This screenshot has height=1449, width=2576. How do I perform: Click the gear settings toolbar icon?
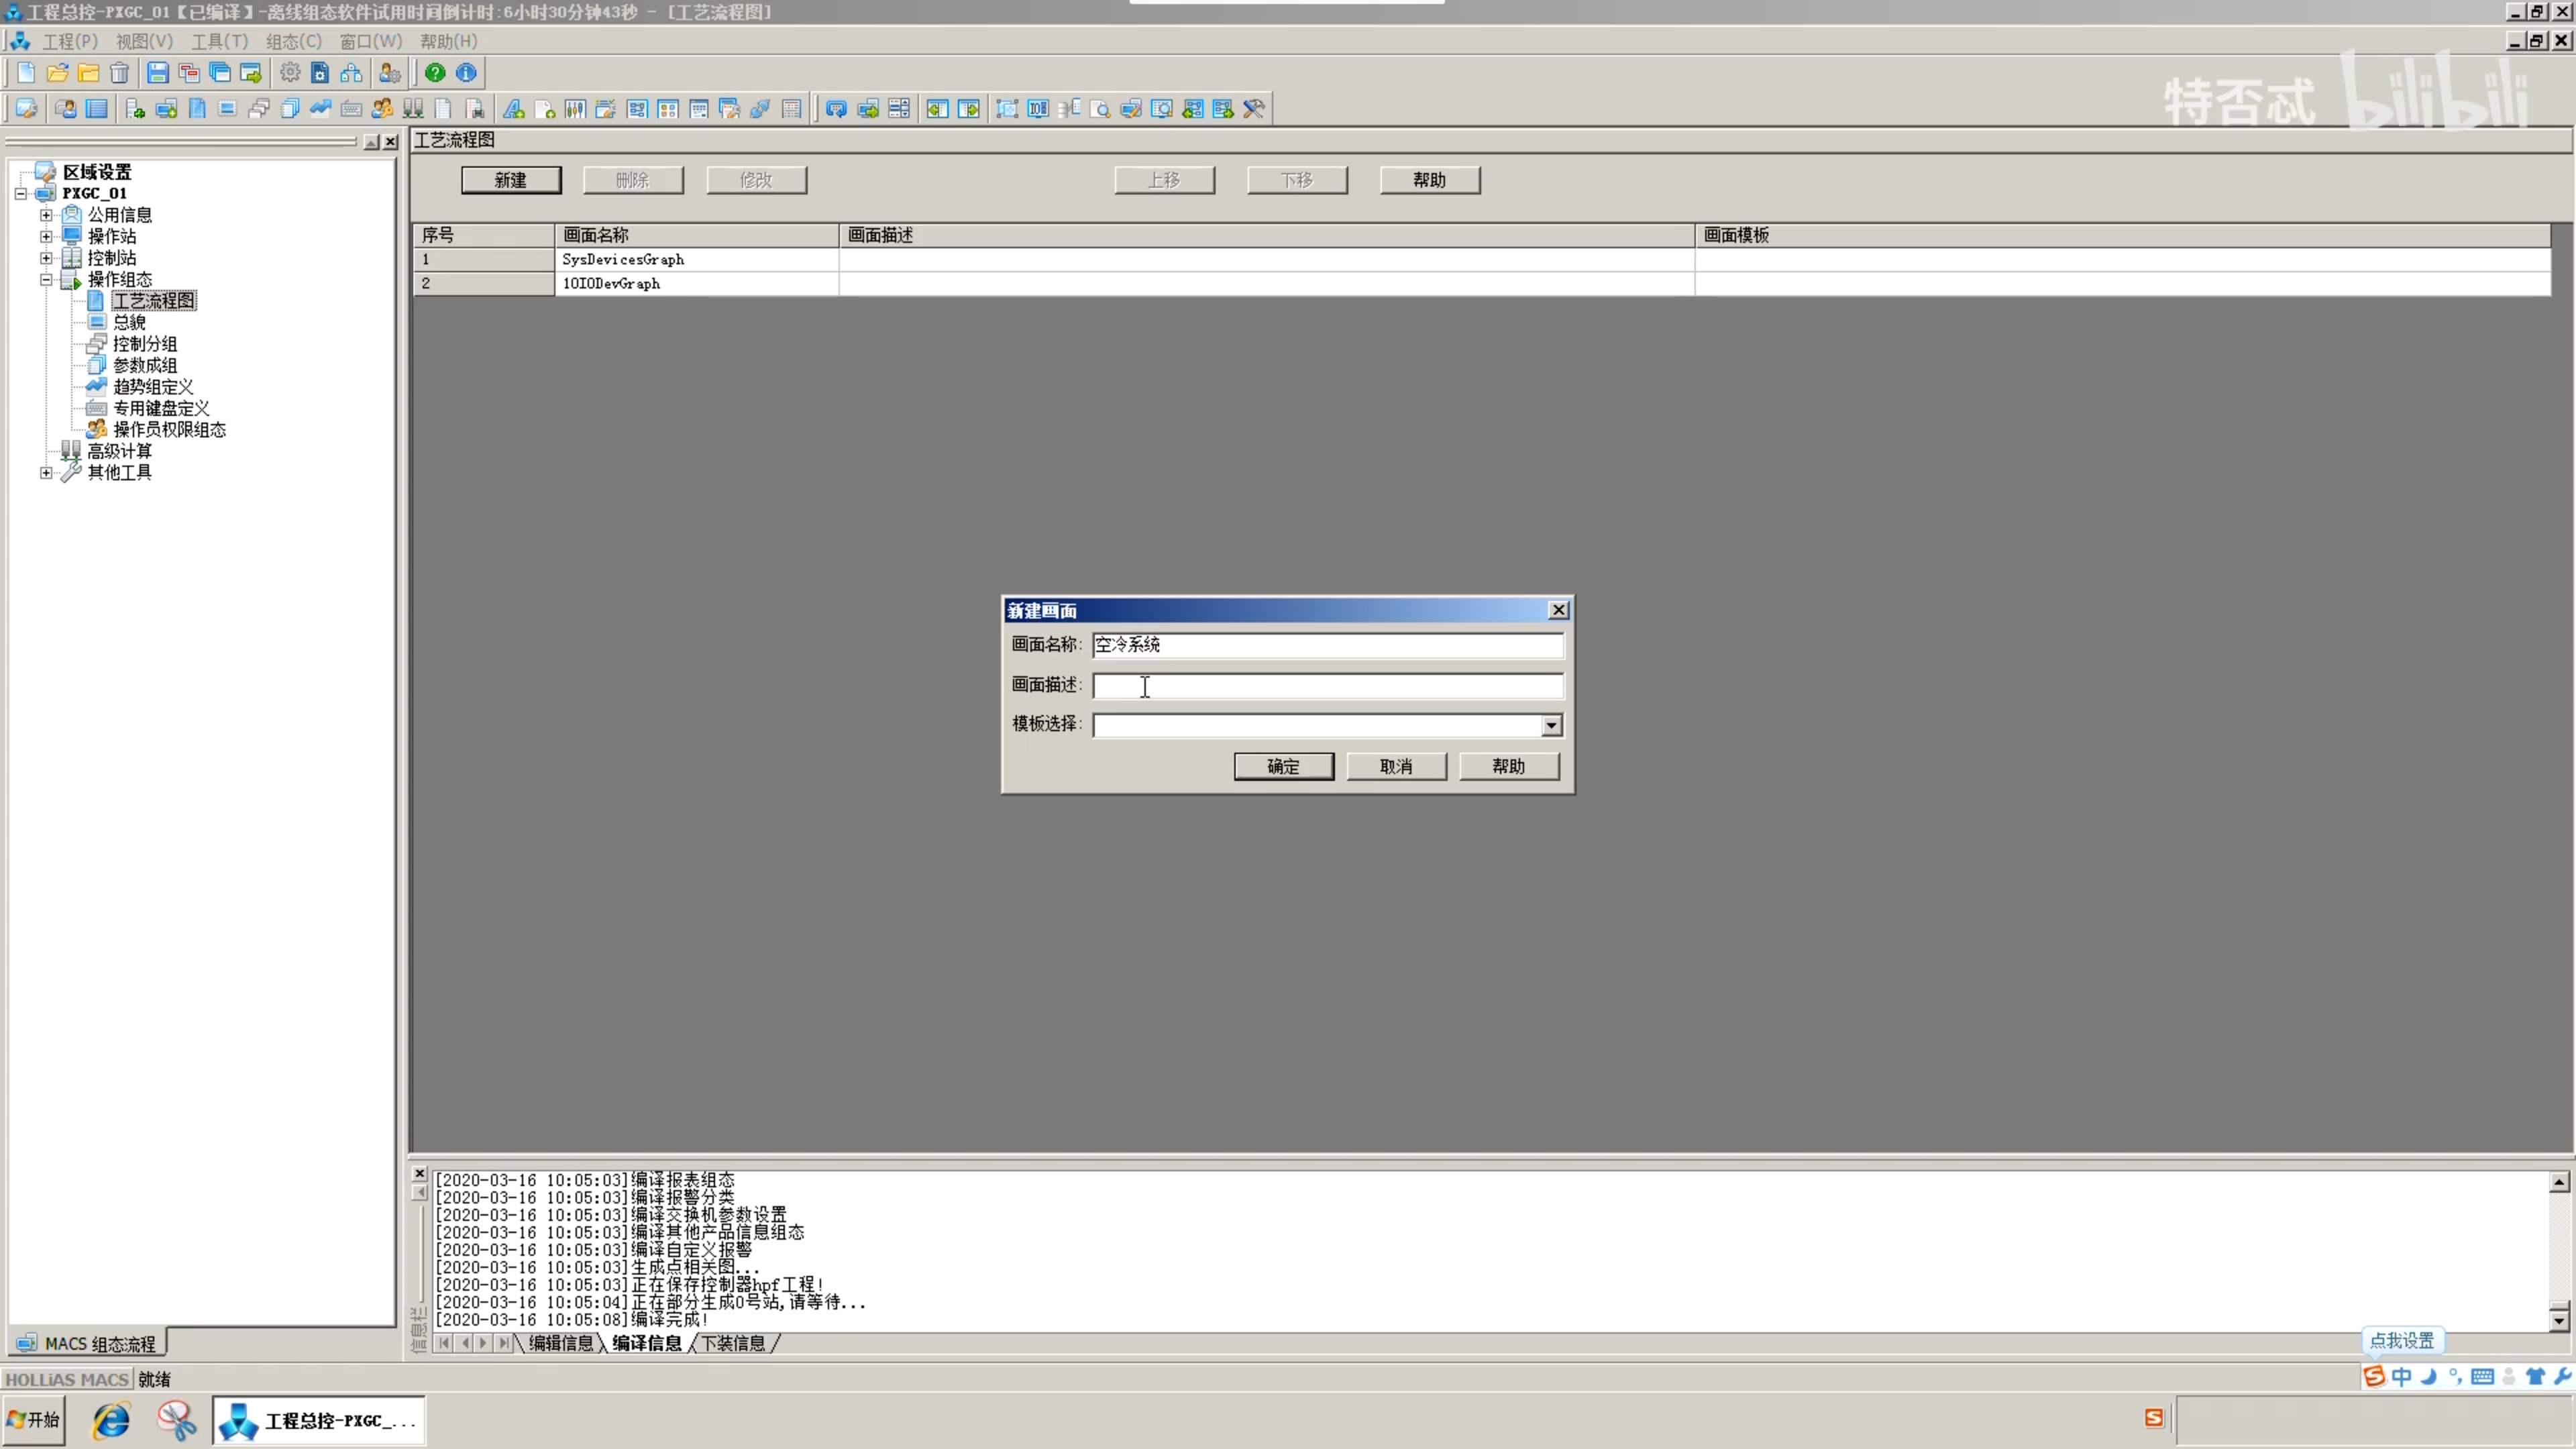[289, 72]
